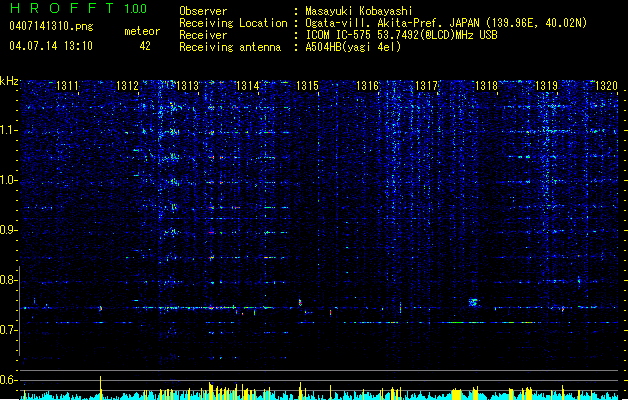Click the 1316 time marker

(367, 85)
